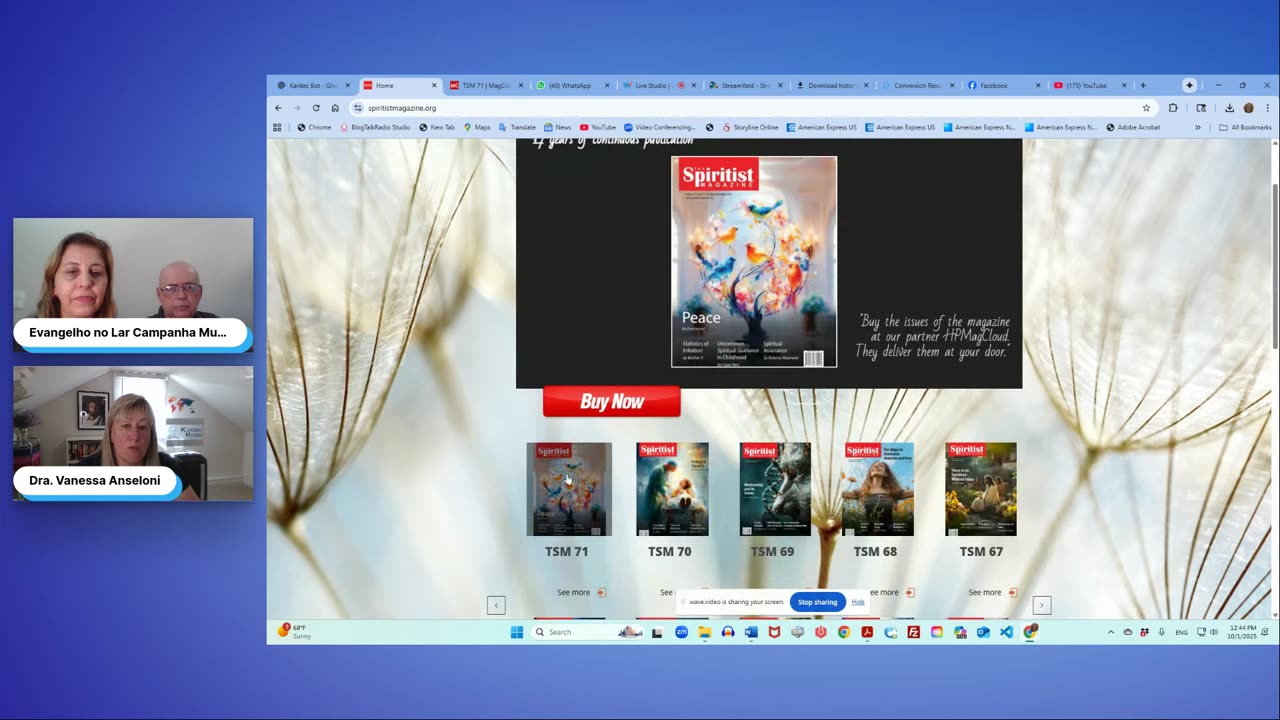Open See more under TSM 71
The image size is (1280, 720).
click(x=580, y=592)
